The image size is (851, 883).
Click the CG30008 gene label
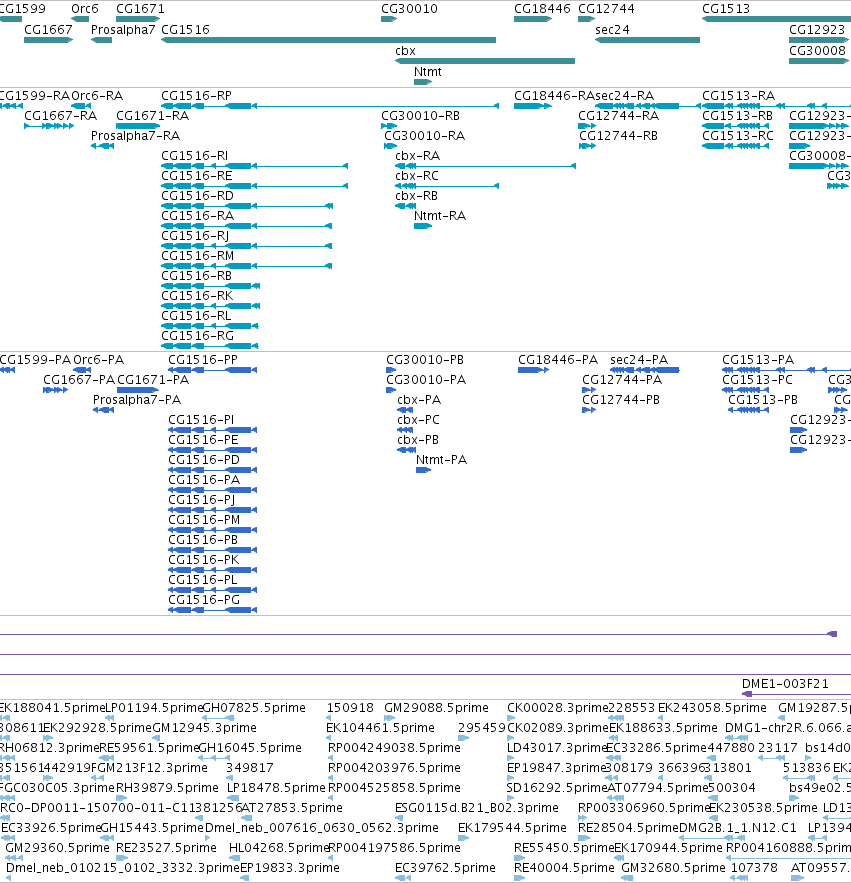click(817, 51)
